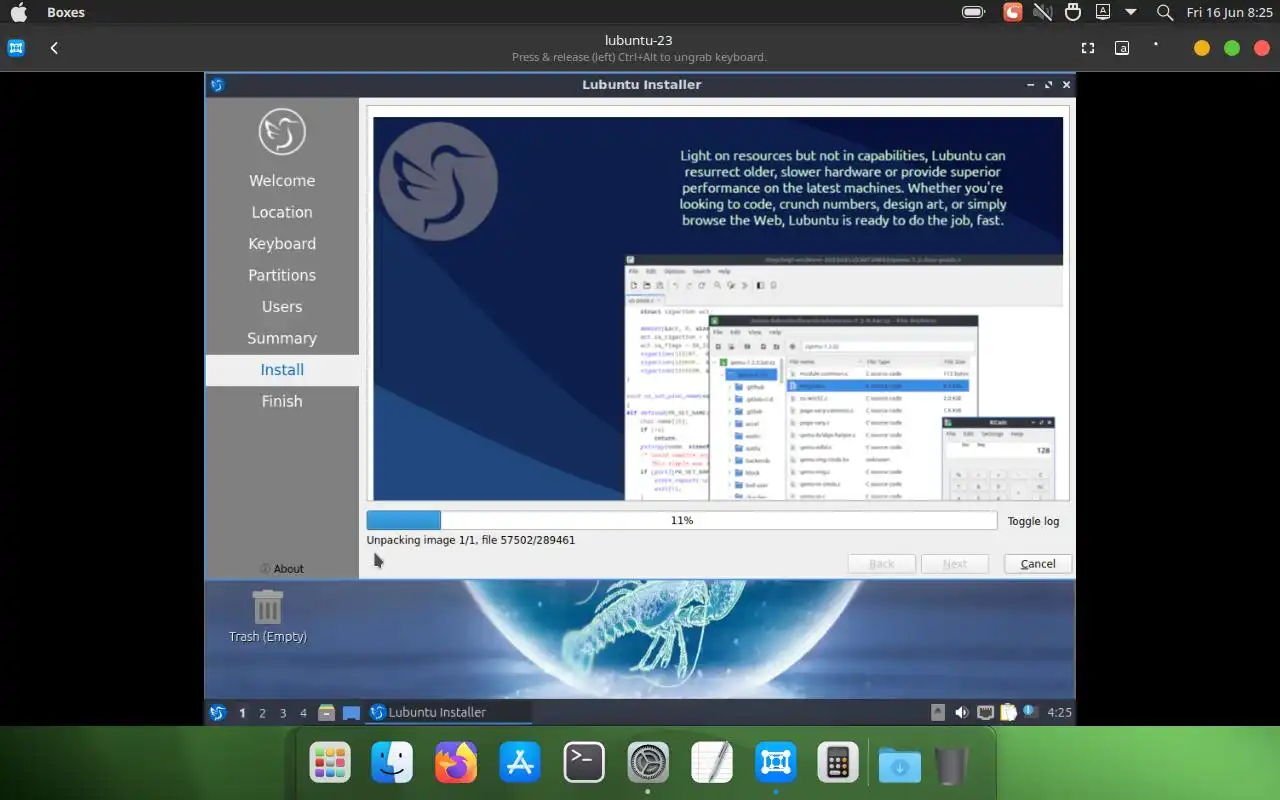Screen dimensions: 1280x800
Task: Open the volume speaker icon in the Lubuntu tray
Action: click(x=961, y=713)
